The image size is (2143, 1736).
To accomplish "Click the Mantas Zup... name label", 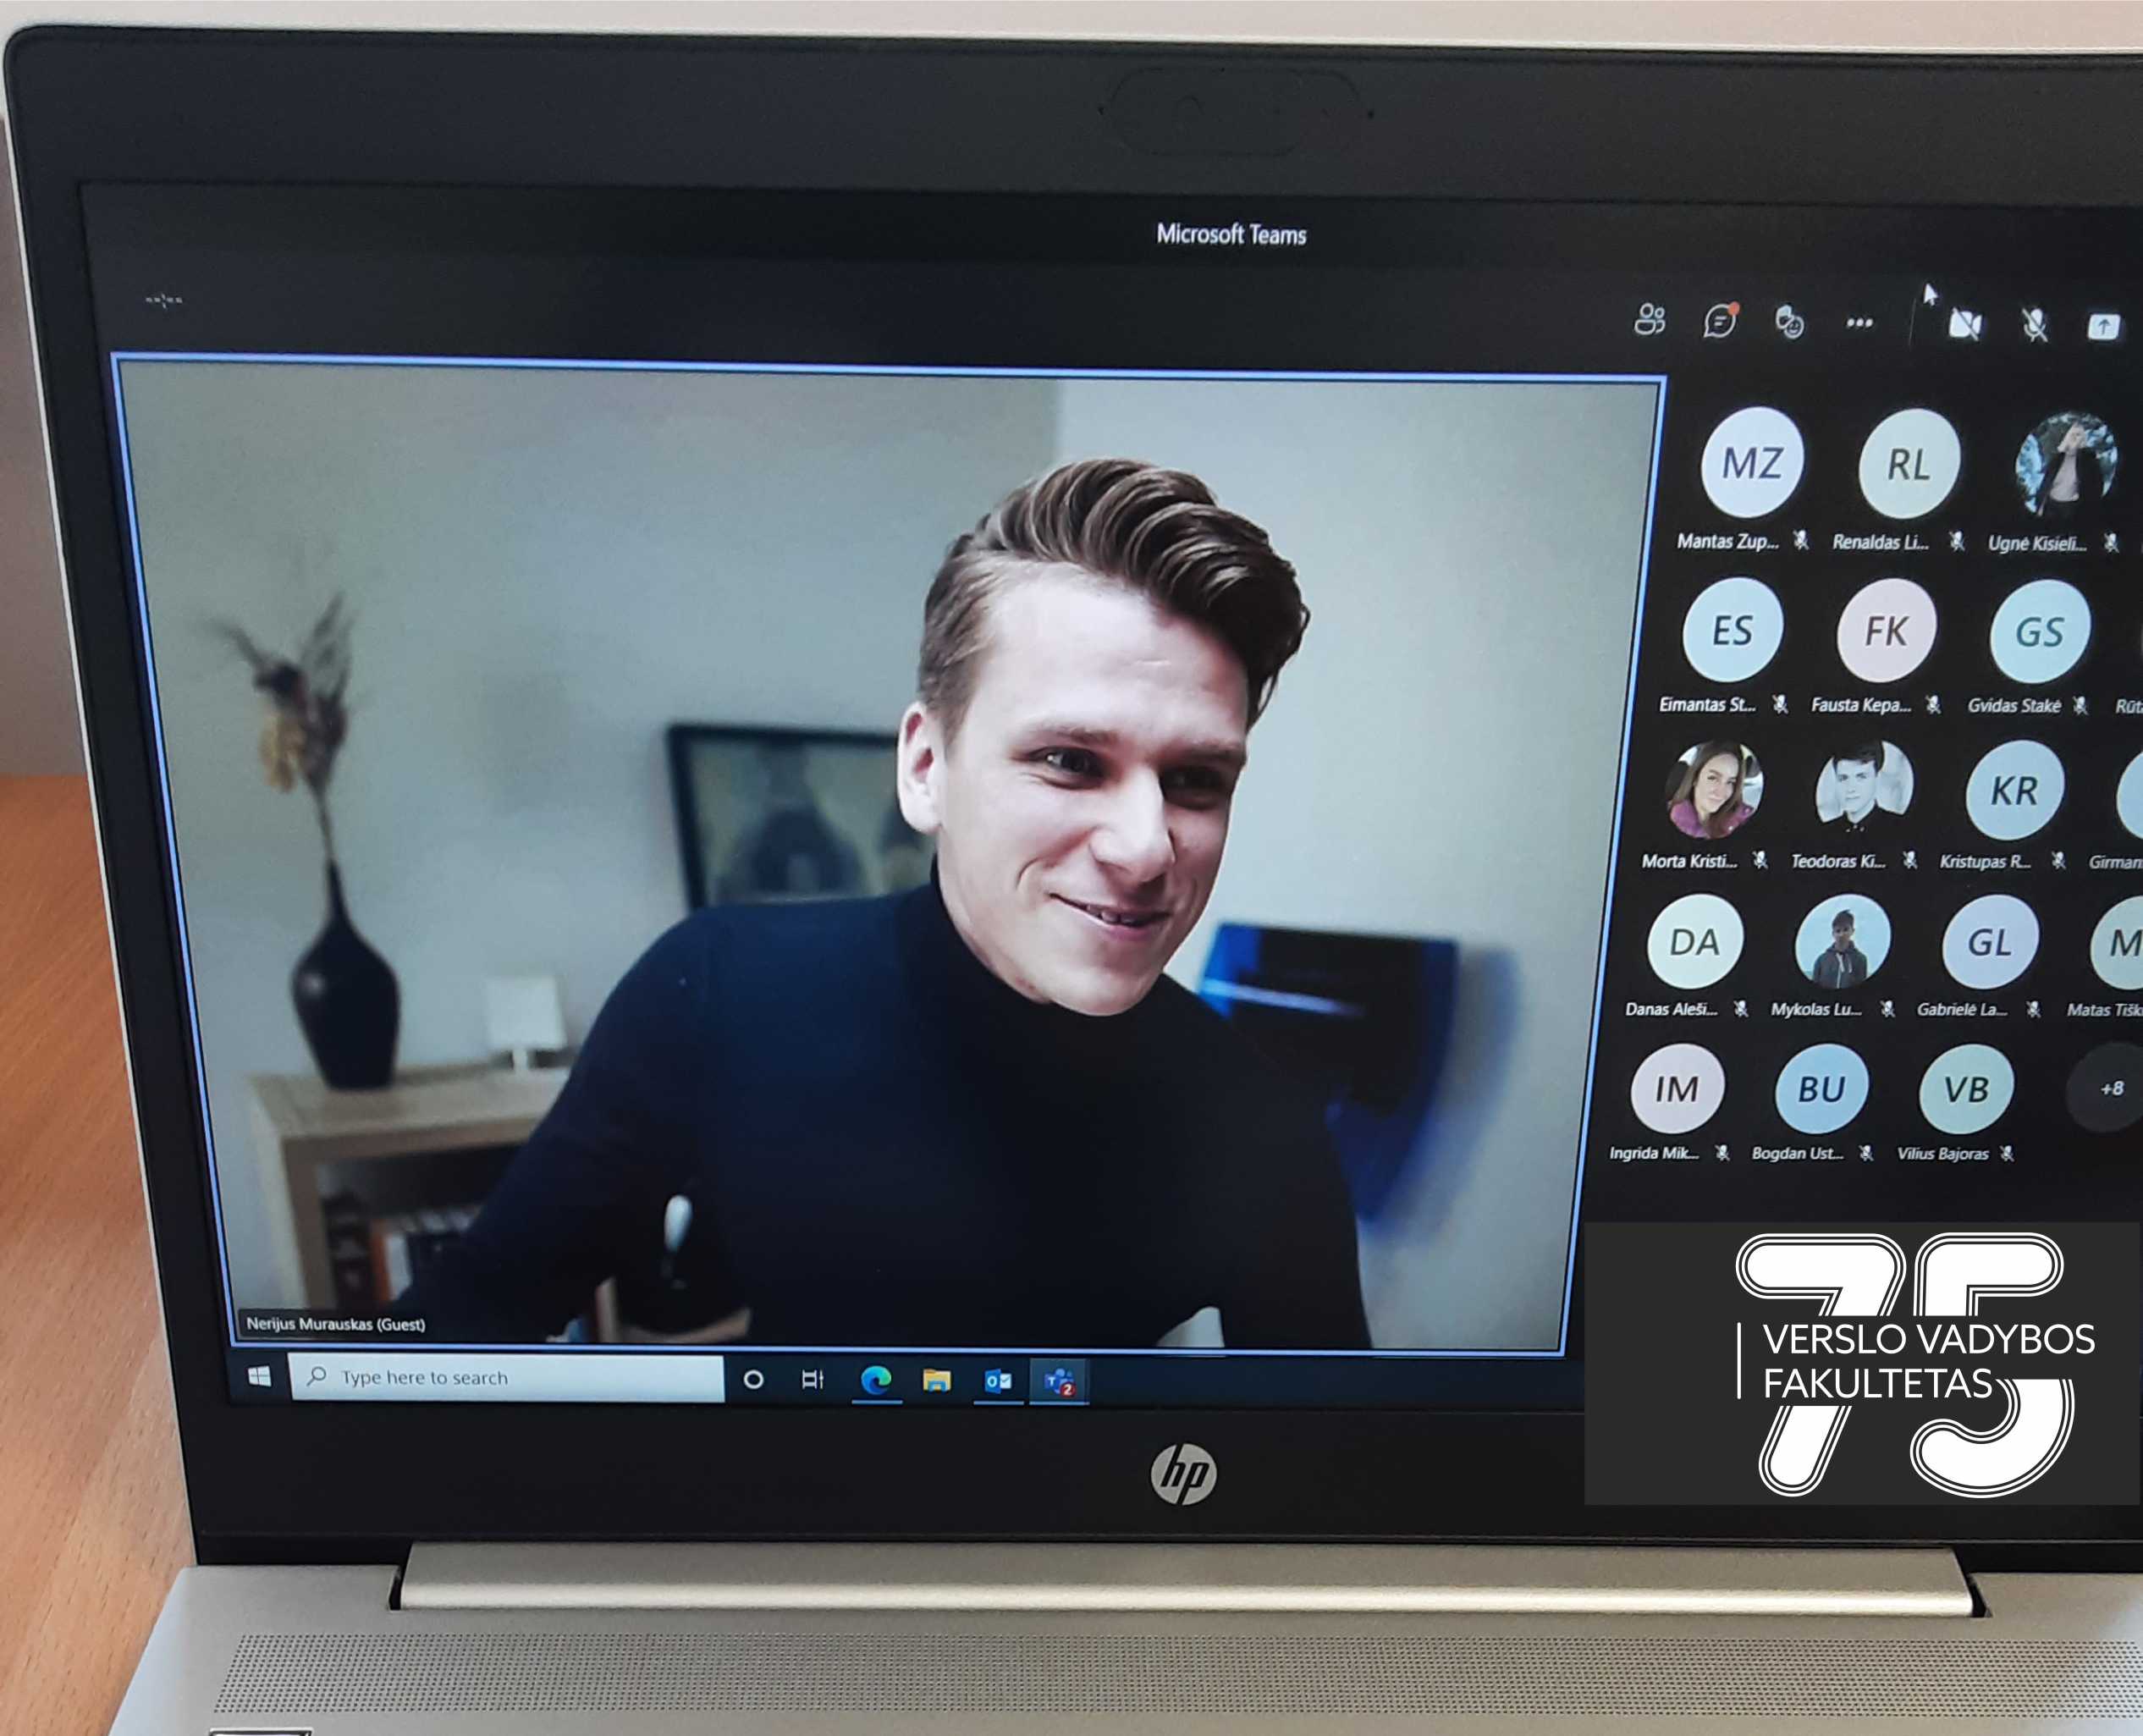I will pyautogui.click(x=1727, y=541).
